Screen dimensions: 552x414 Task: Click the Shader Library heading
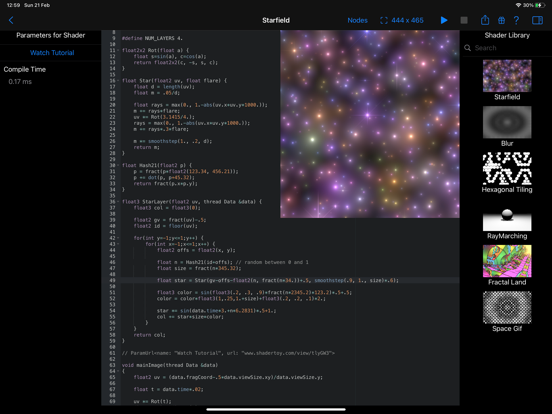click(507, 35)
